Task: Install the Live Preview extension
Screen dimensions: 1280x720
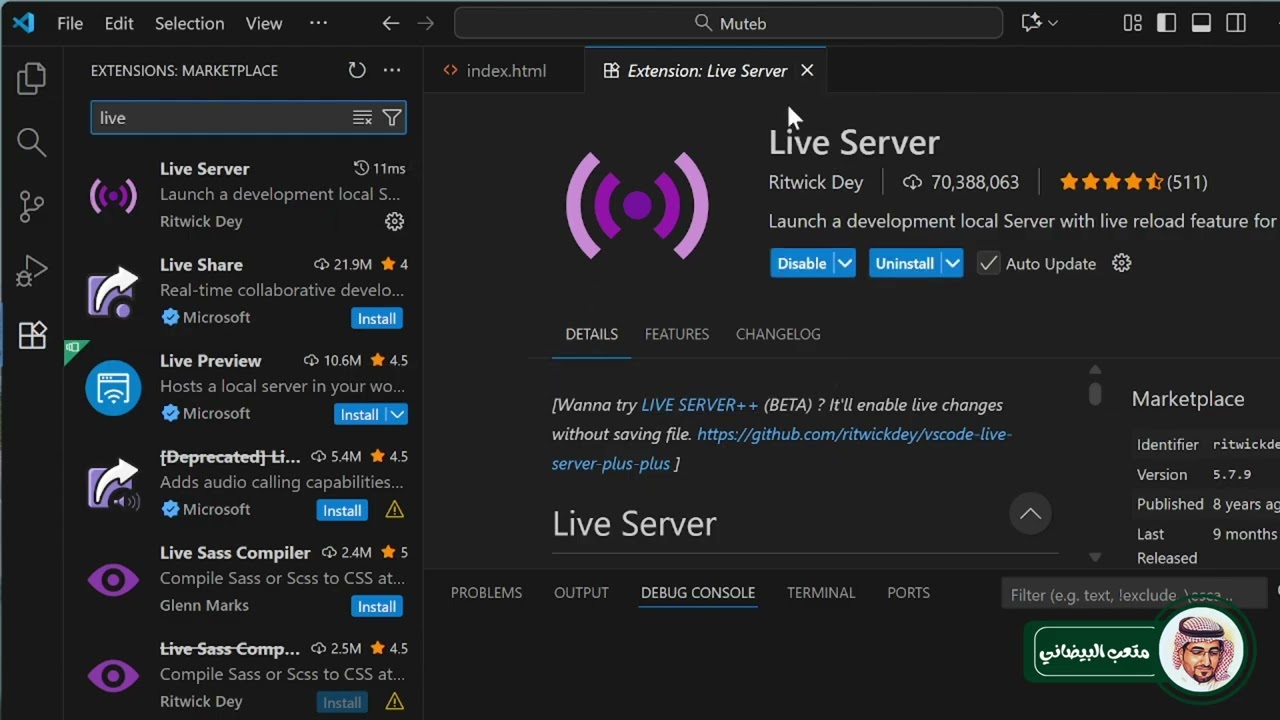Action: pyautogui.click(x=359, y=414)
